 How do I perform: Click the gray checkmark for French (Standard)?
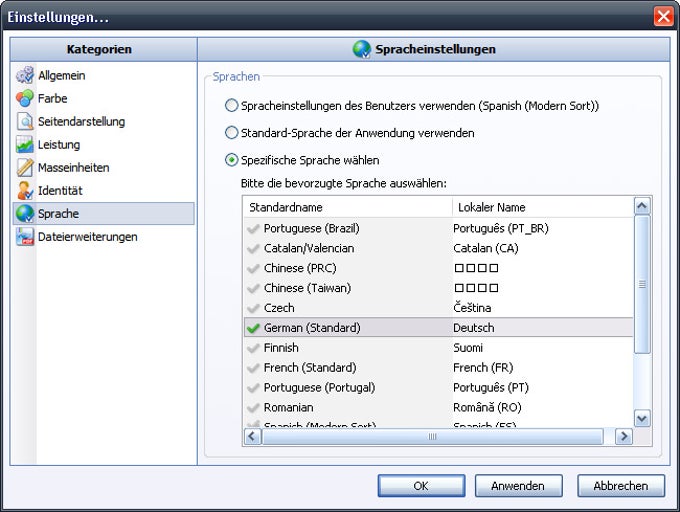pos(253,368)
